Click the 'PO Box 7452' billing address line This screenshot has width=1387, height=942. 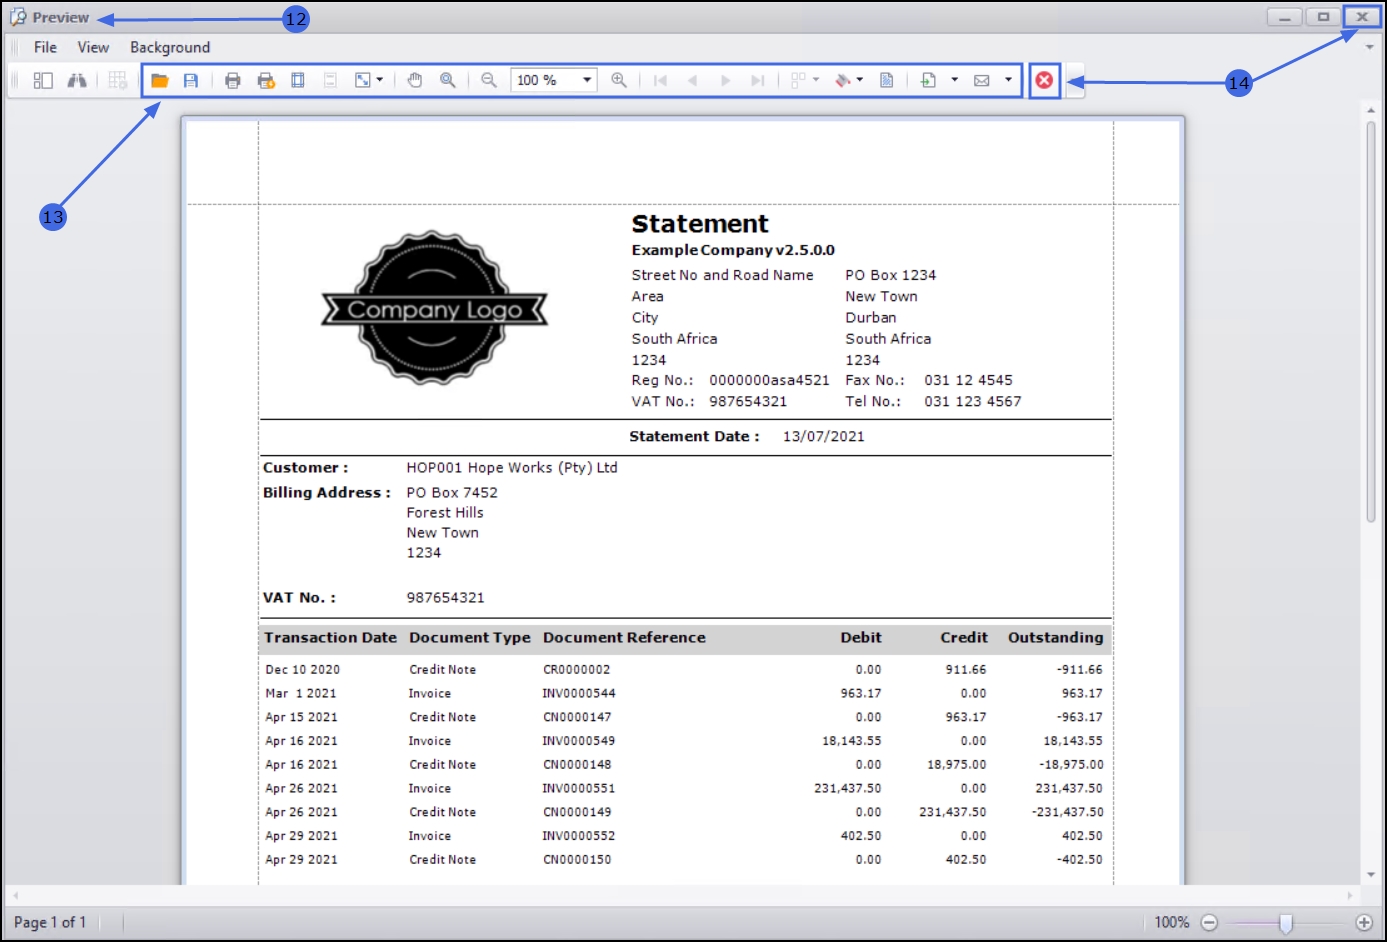tap(452, 492)
